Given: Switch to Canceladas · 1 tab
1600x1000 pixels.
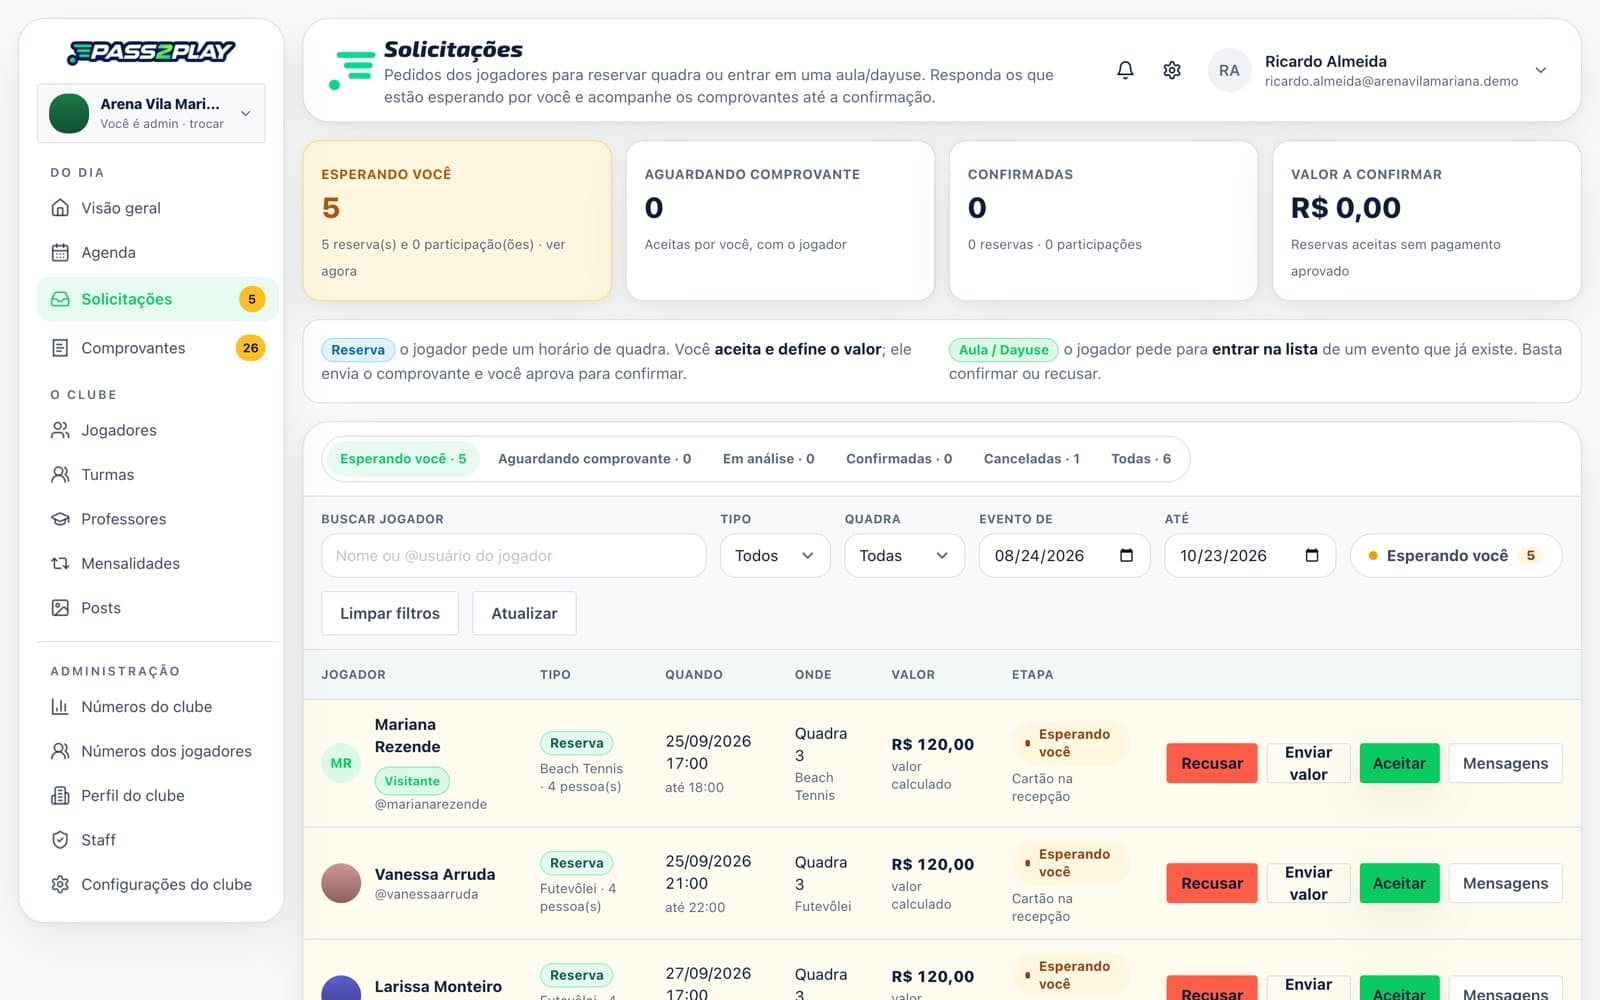Looking at the screenshot, I should point(1031,458).
